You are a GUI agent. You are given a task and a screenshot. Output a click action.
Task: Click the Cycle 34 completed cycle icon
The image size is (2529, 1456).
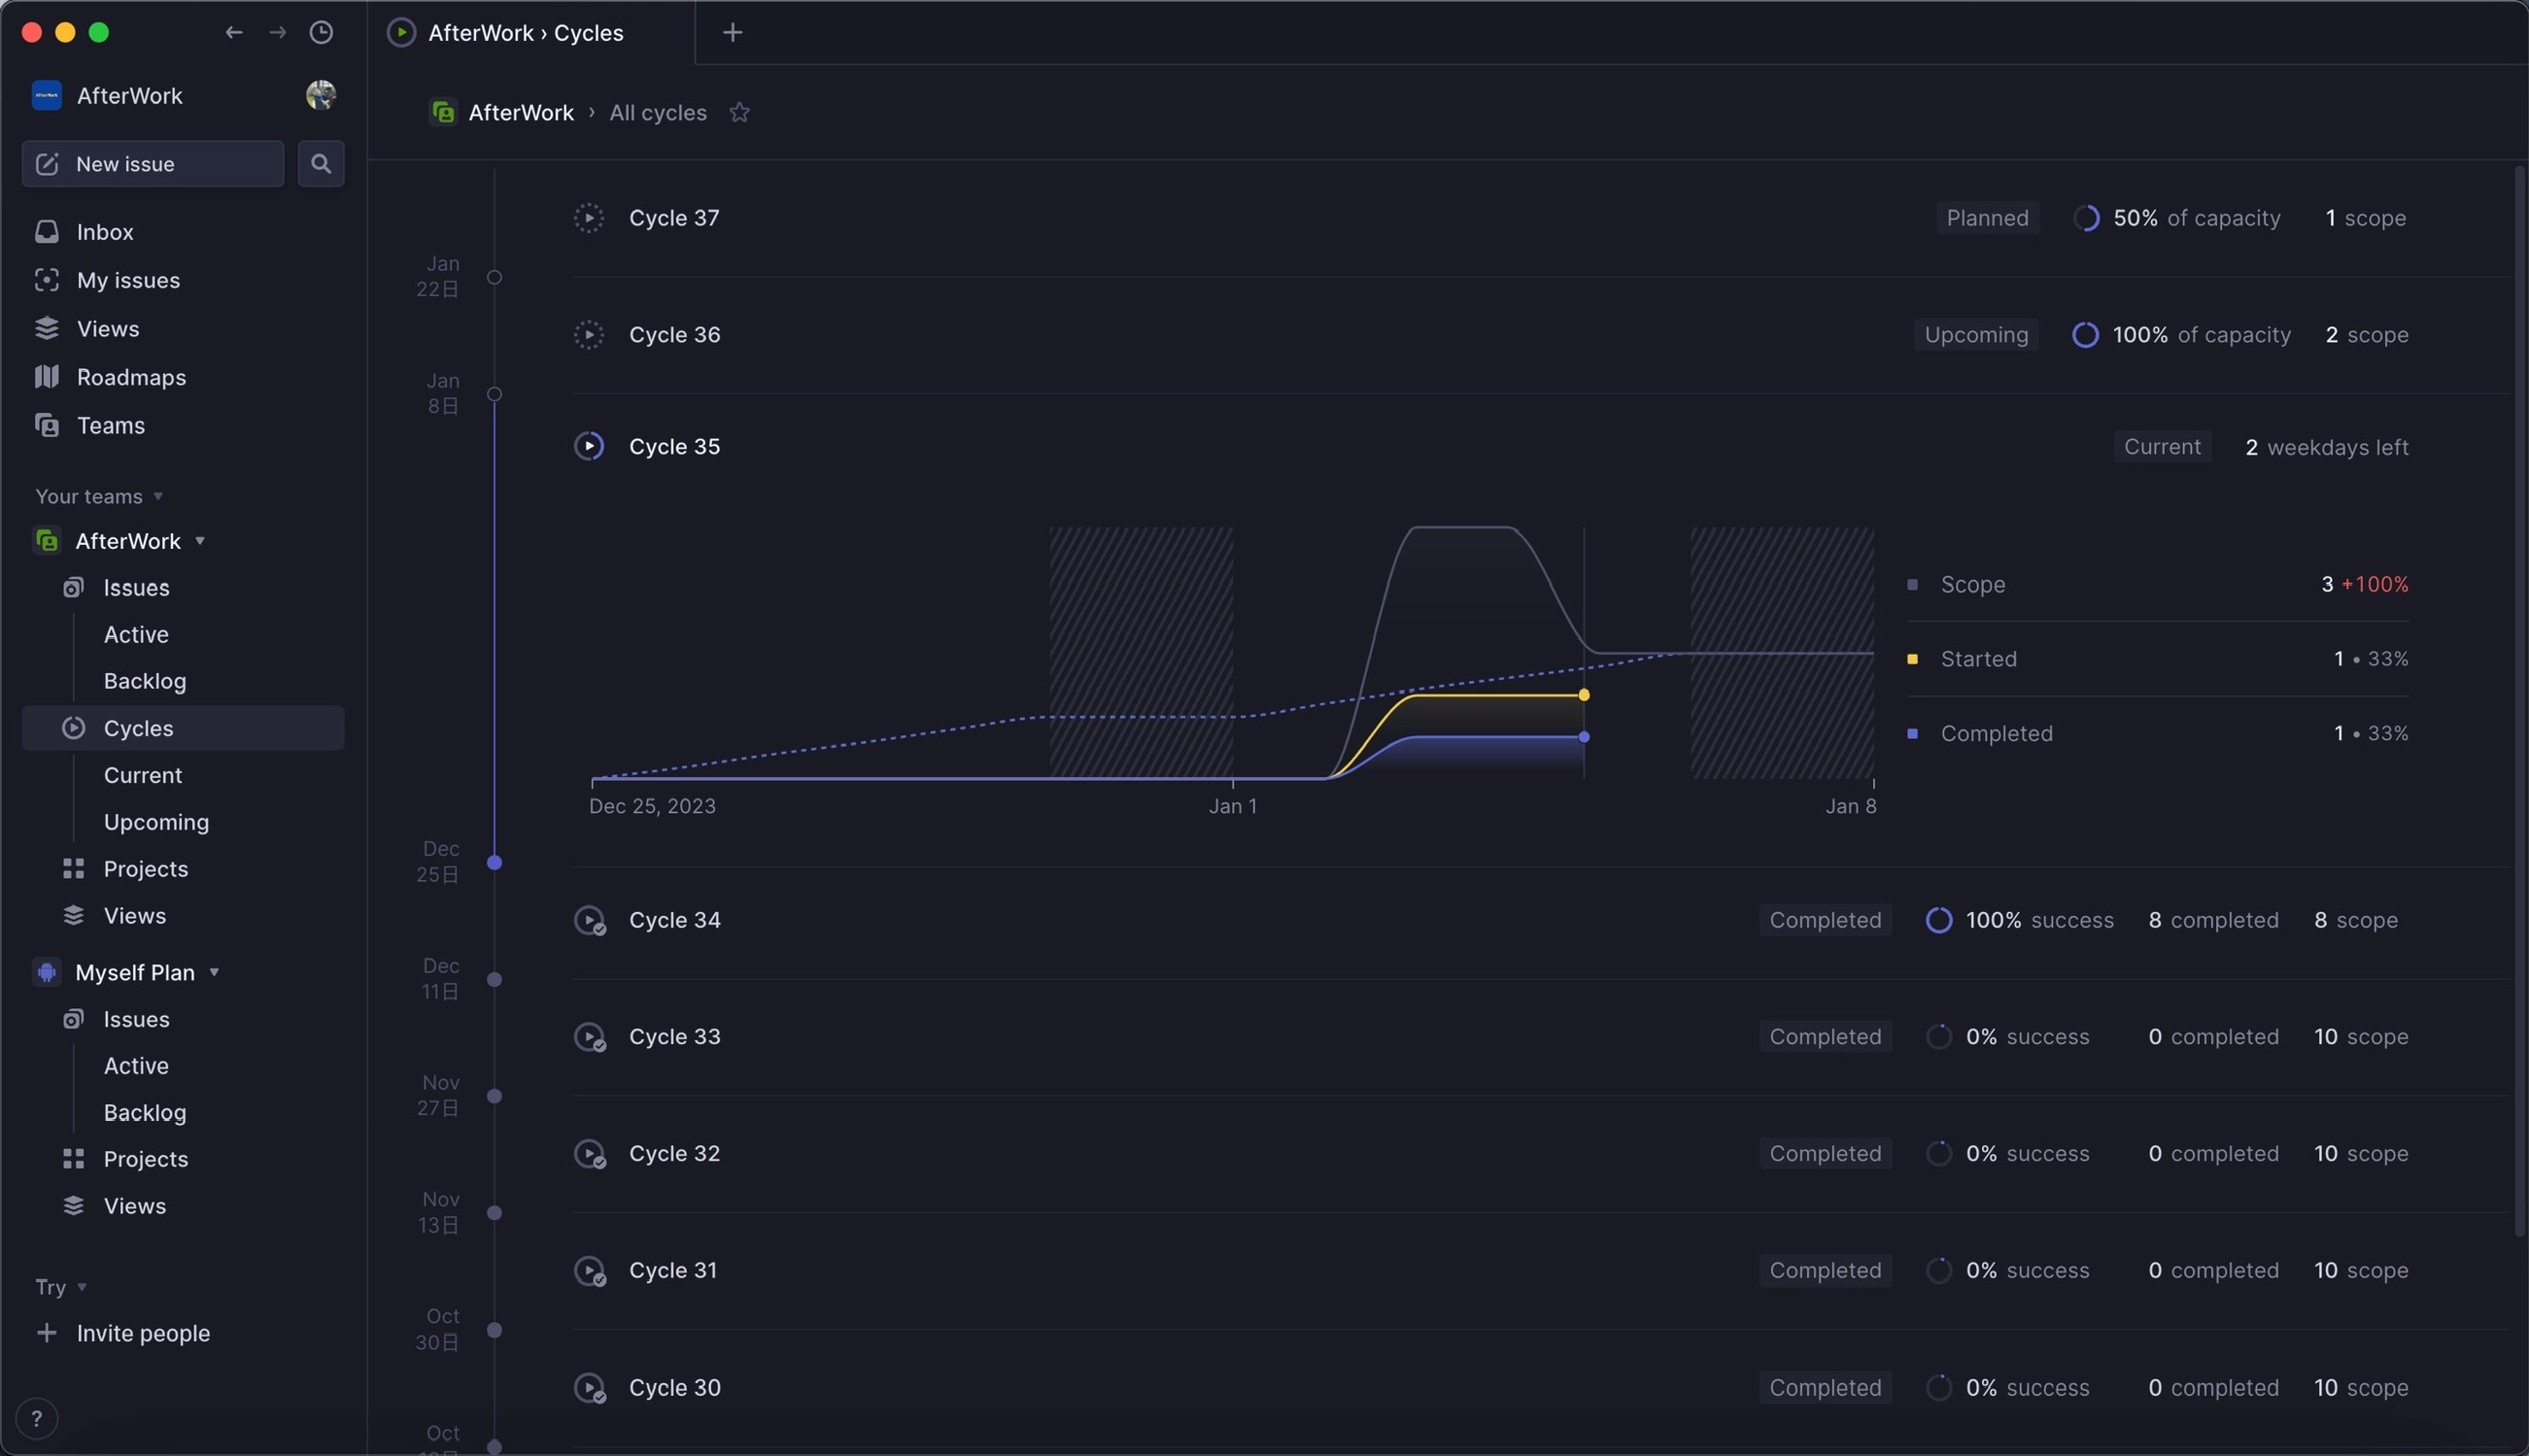tap(589, 920)
